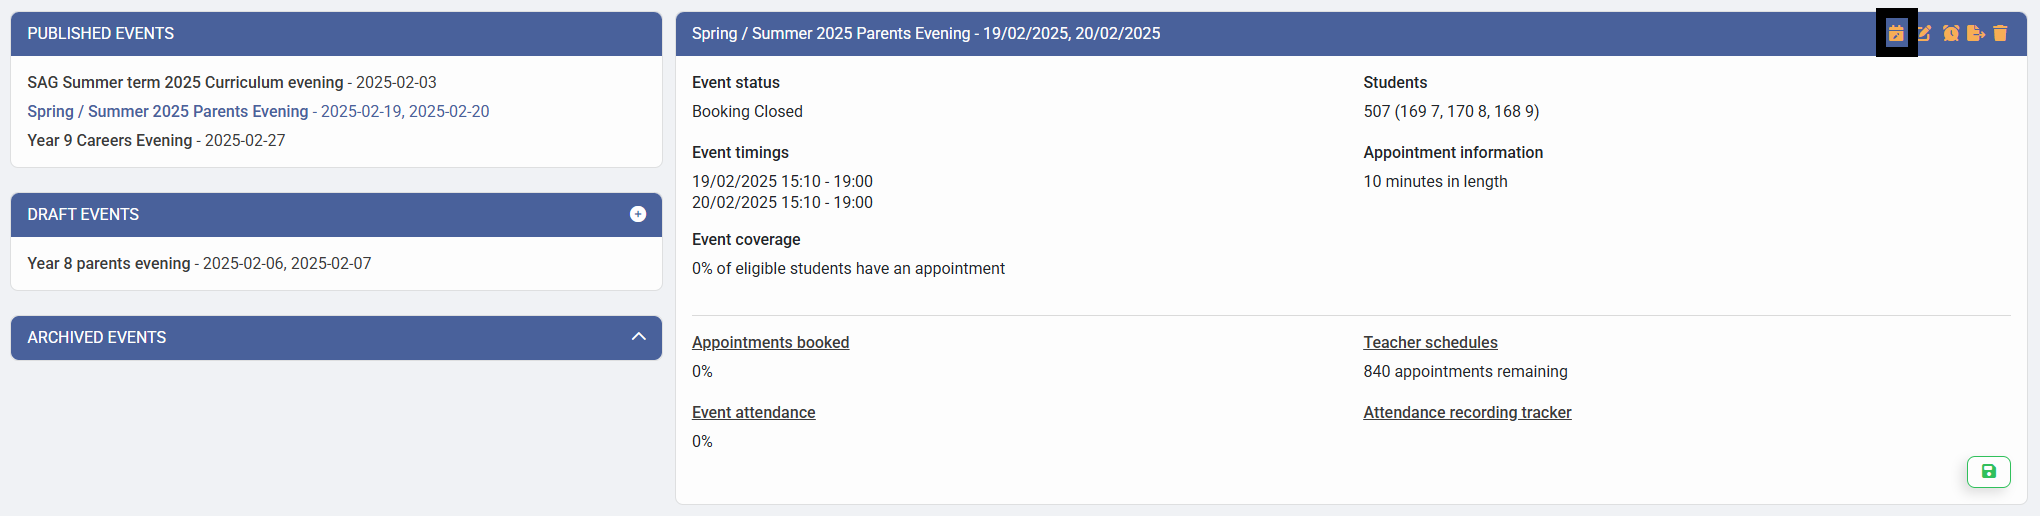Add new draft event with plus icon

tap(638, 214)
